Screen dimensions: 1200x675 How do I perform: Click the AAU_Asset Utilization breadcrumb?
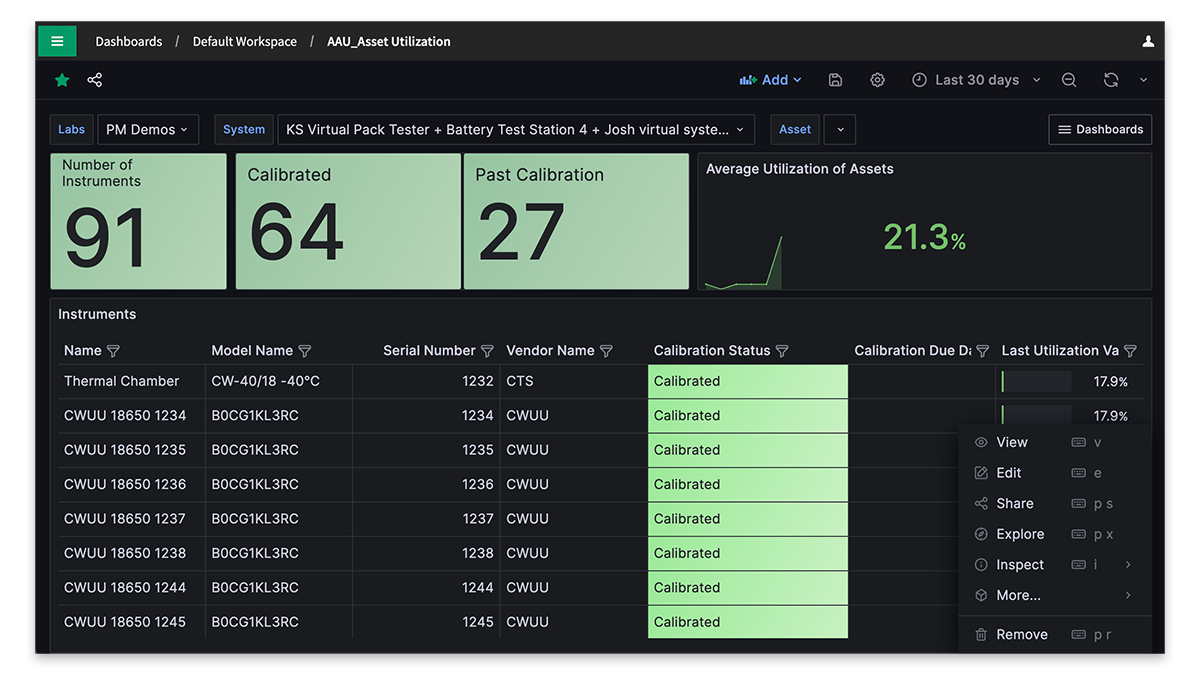point(389,42)
